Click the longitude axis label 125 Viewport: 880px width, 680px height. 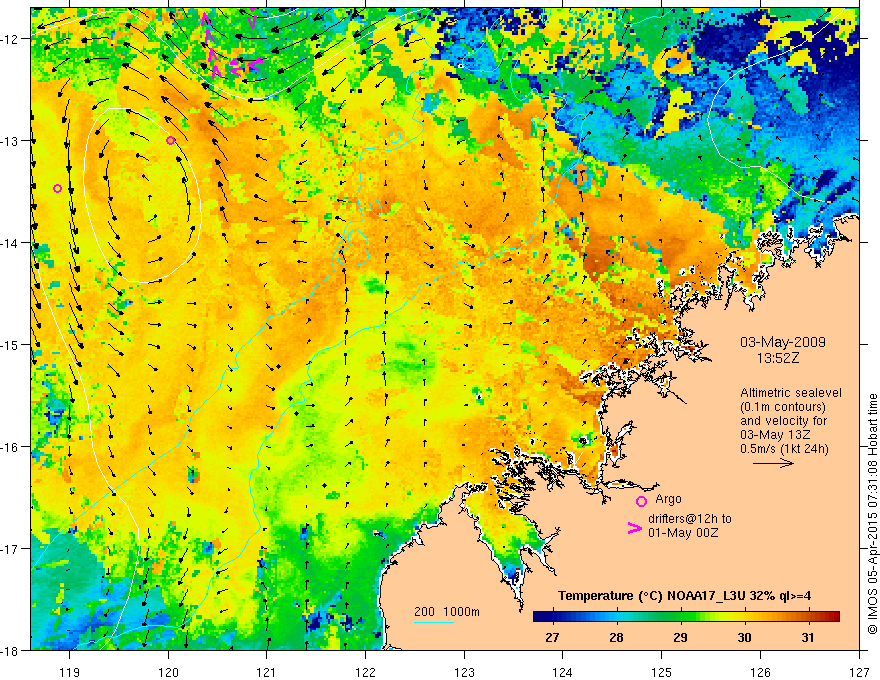click(662, 672)
